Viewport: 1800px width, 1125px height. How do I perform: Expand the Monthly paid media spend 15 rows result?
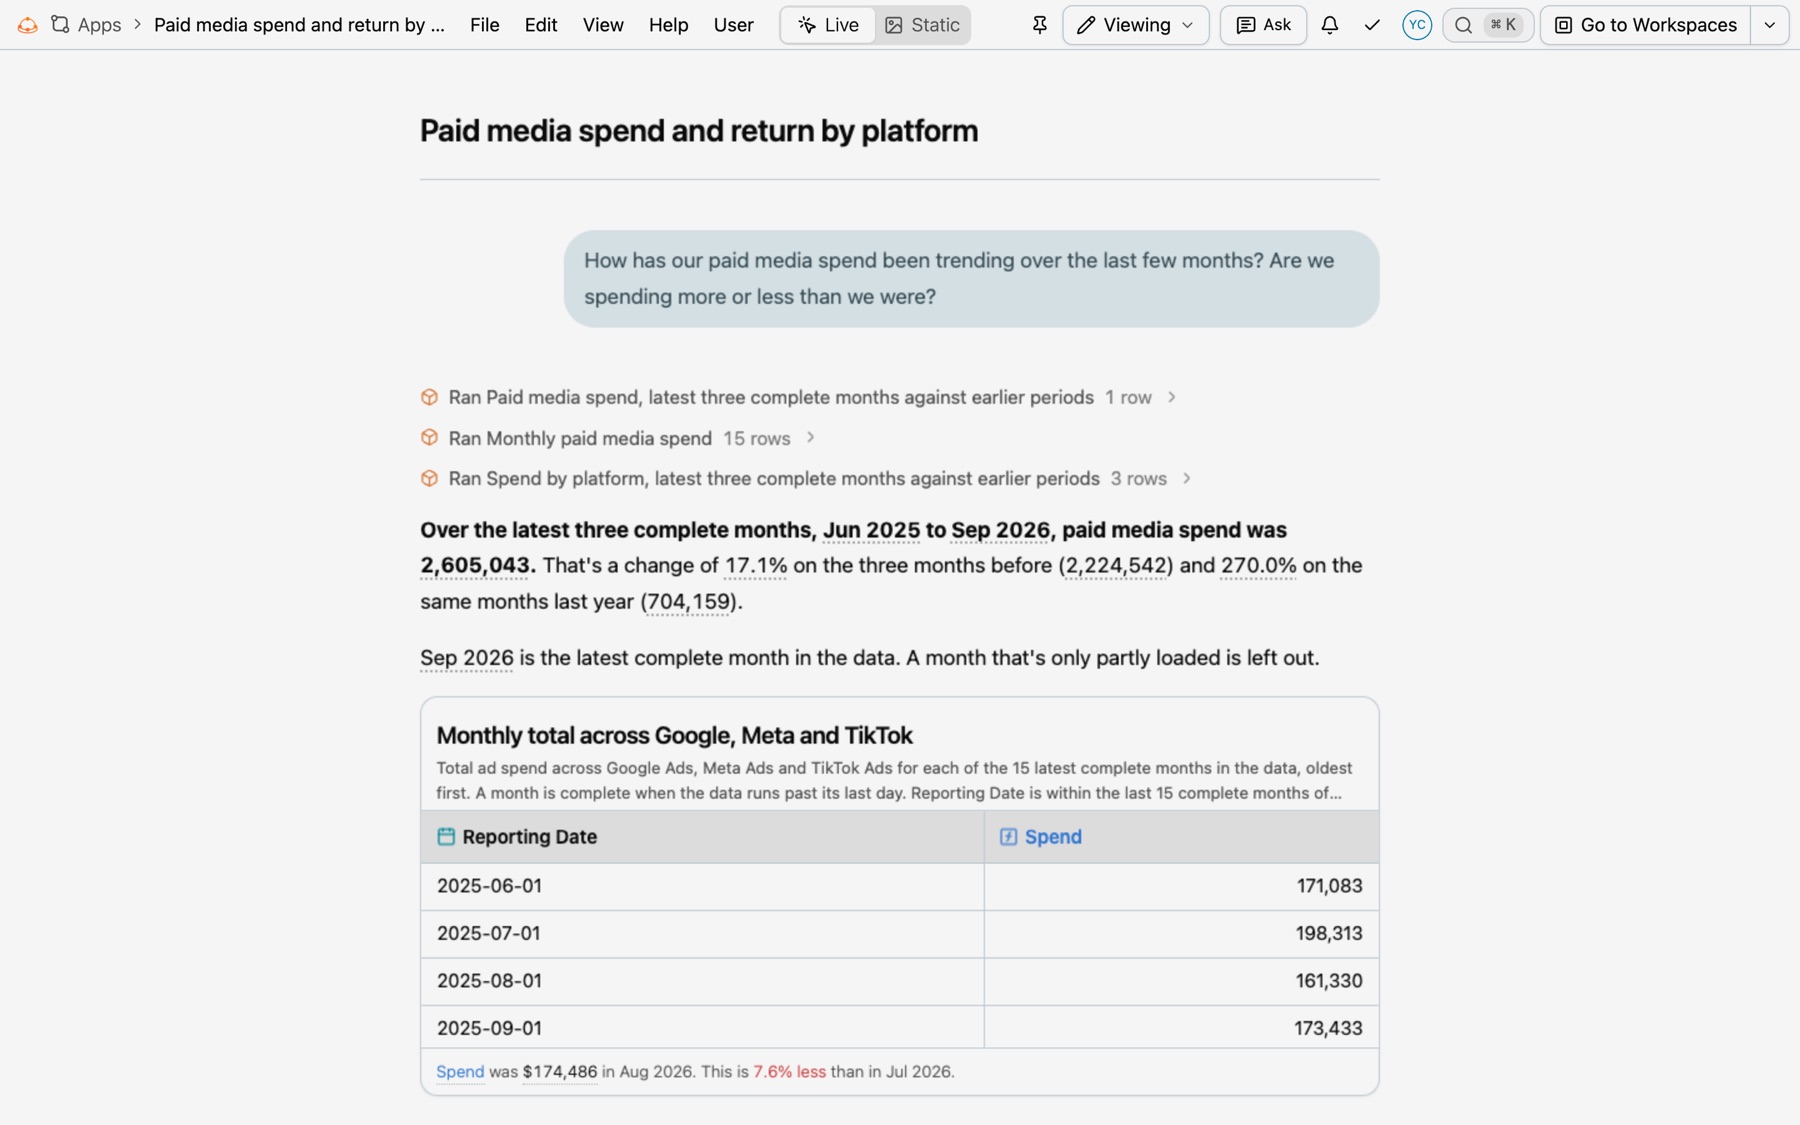810,438
